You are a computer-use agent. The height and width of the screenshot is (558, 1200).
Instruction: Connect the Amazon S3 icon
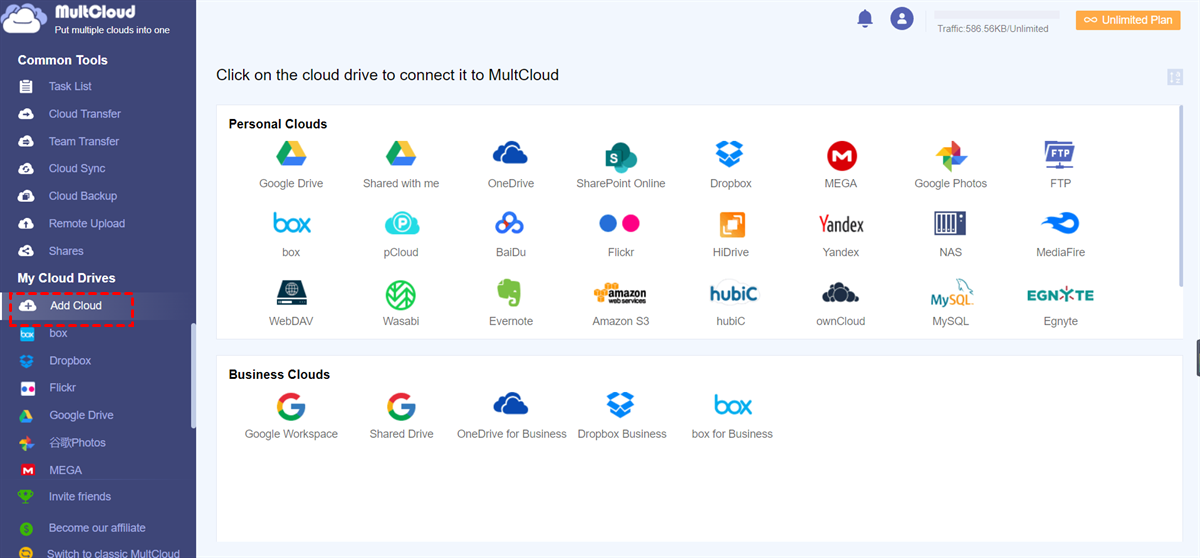point(620,293)
